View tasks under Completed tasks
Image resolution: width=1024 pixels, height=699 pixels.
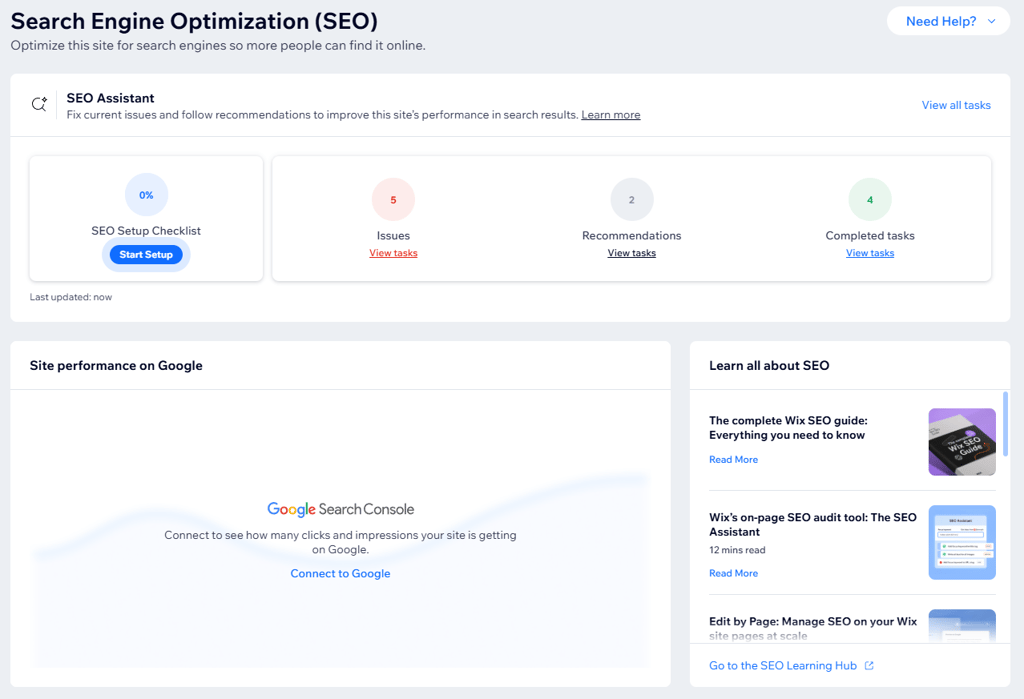[x=870, y=253]
